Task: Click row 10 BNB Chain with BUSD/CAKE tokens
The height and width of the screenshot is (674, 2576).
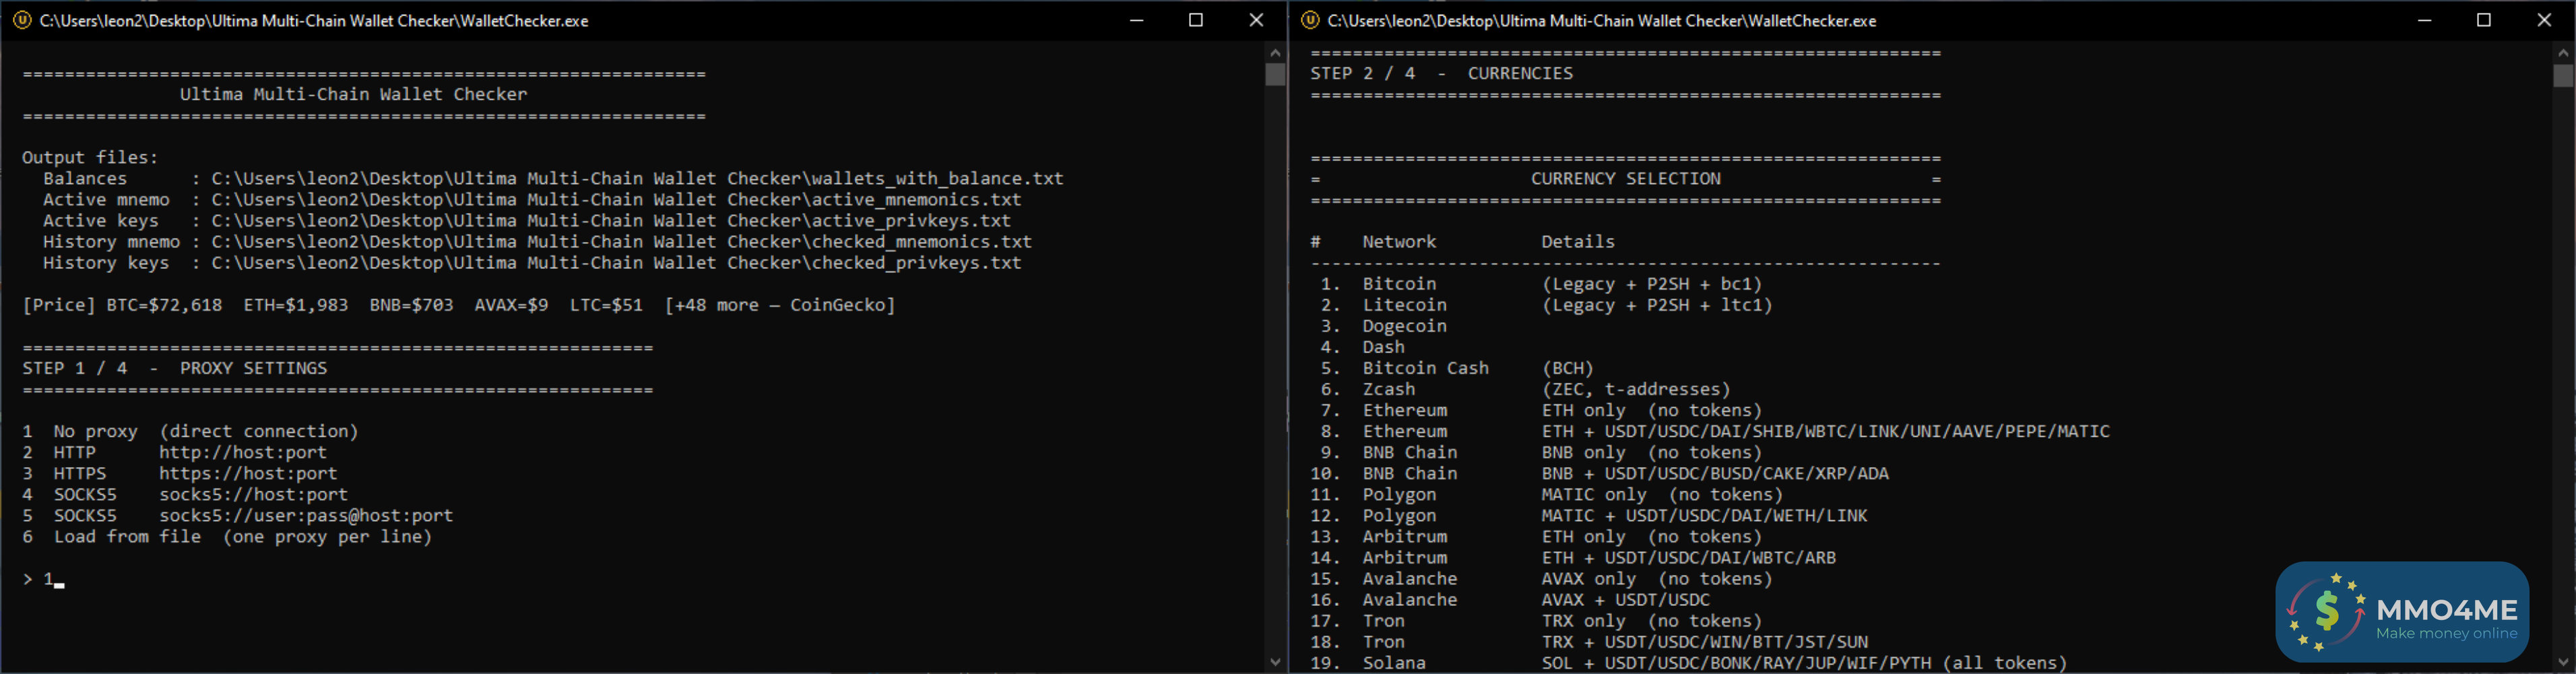Action: point(1600,473)
